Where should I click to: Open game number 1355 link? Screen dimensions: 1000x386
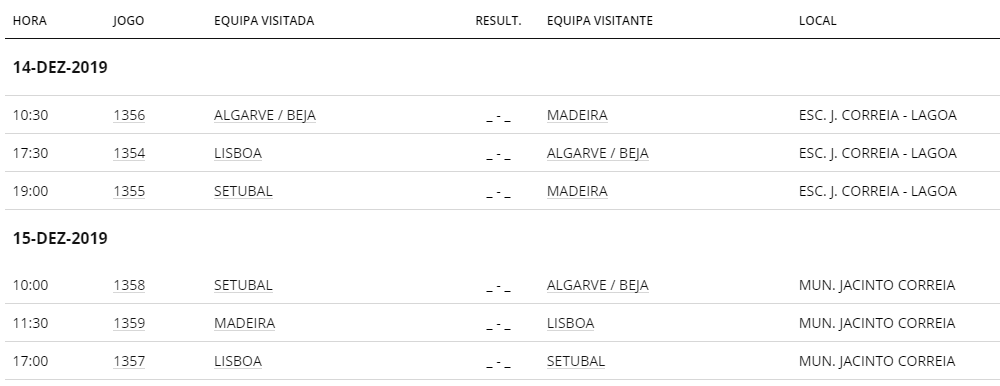129,191
